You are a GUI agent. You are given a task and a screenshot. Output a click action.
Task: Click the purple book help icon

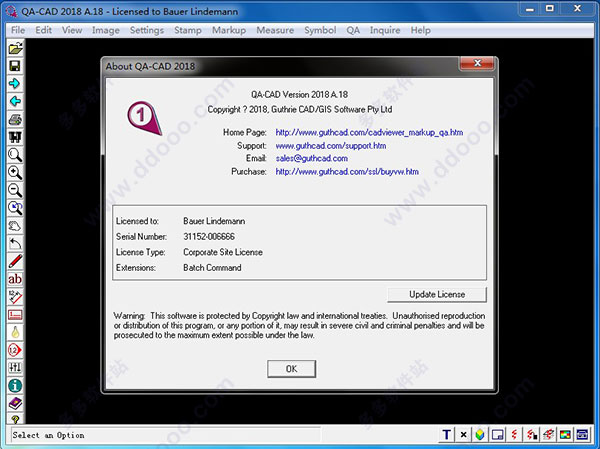pyautogui.click(x=15, y=403)
